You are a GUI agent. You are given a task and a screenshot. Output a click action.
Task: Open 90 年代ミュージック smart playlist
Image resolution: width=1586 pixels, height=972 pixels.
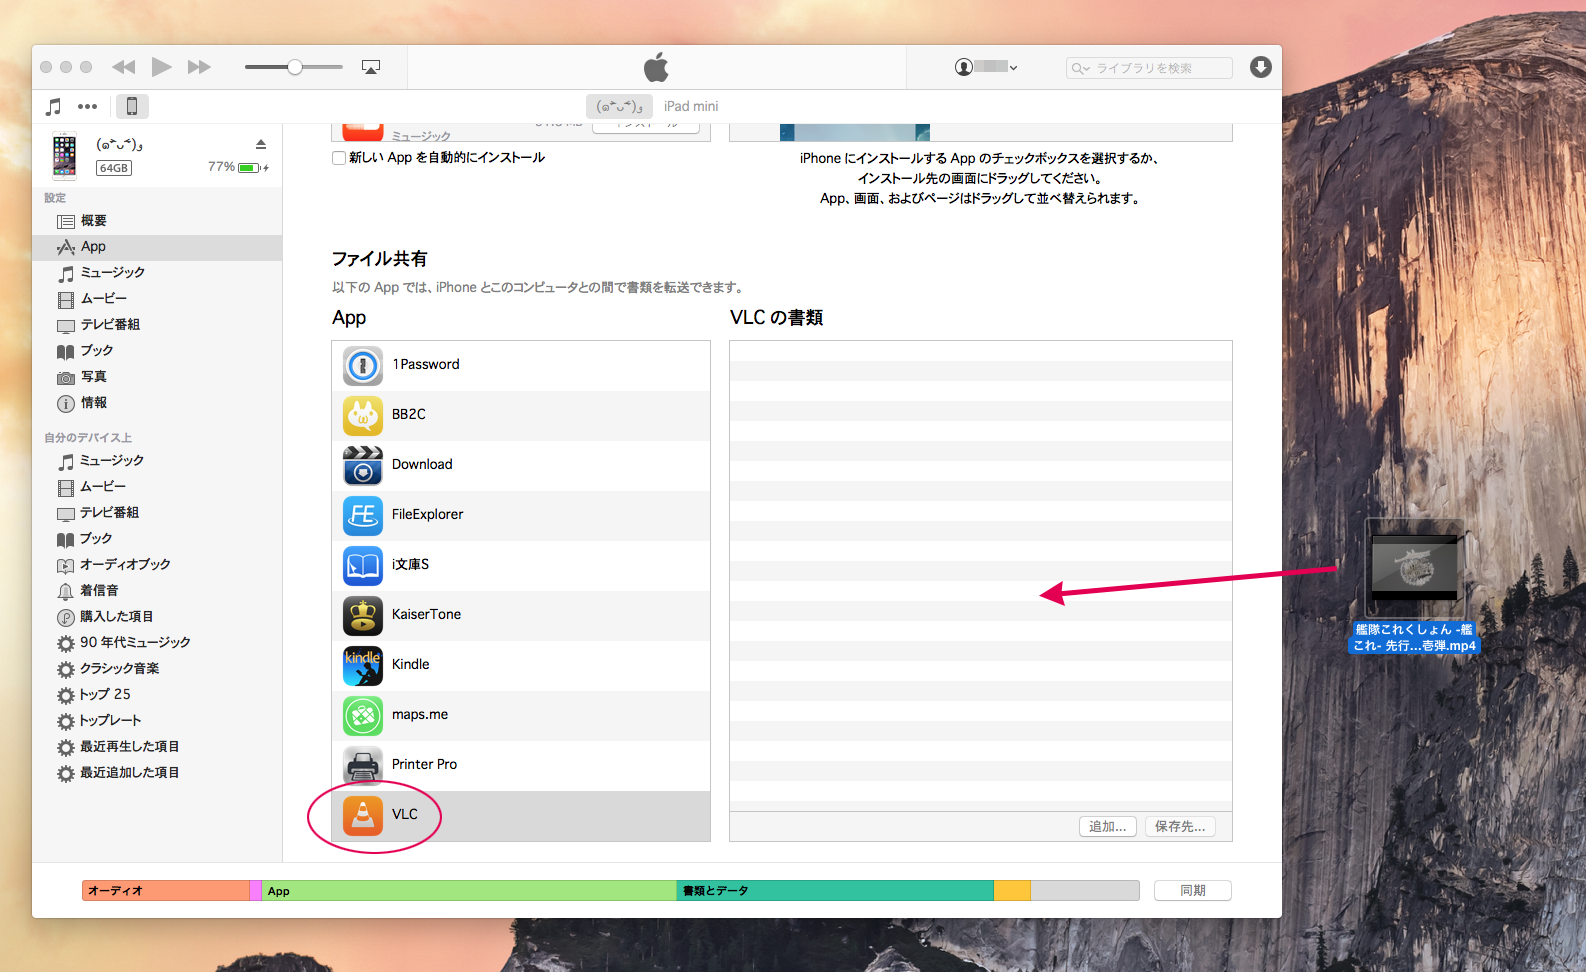157,643
